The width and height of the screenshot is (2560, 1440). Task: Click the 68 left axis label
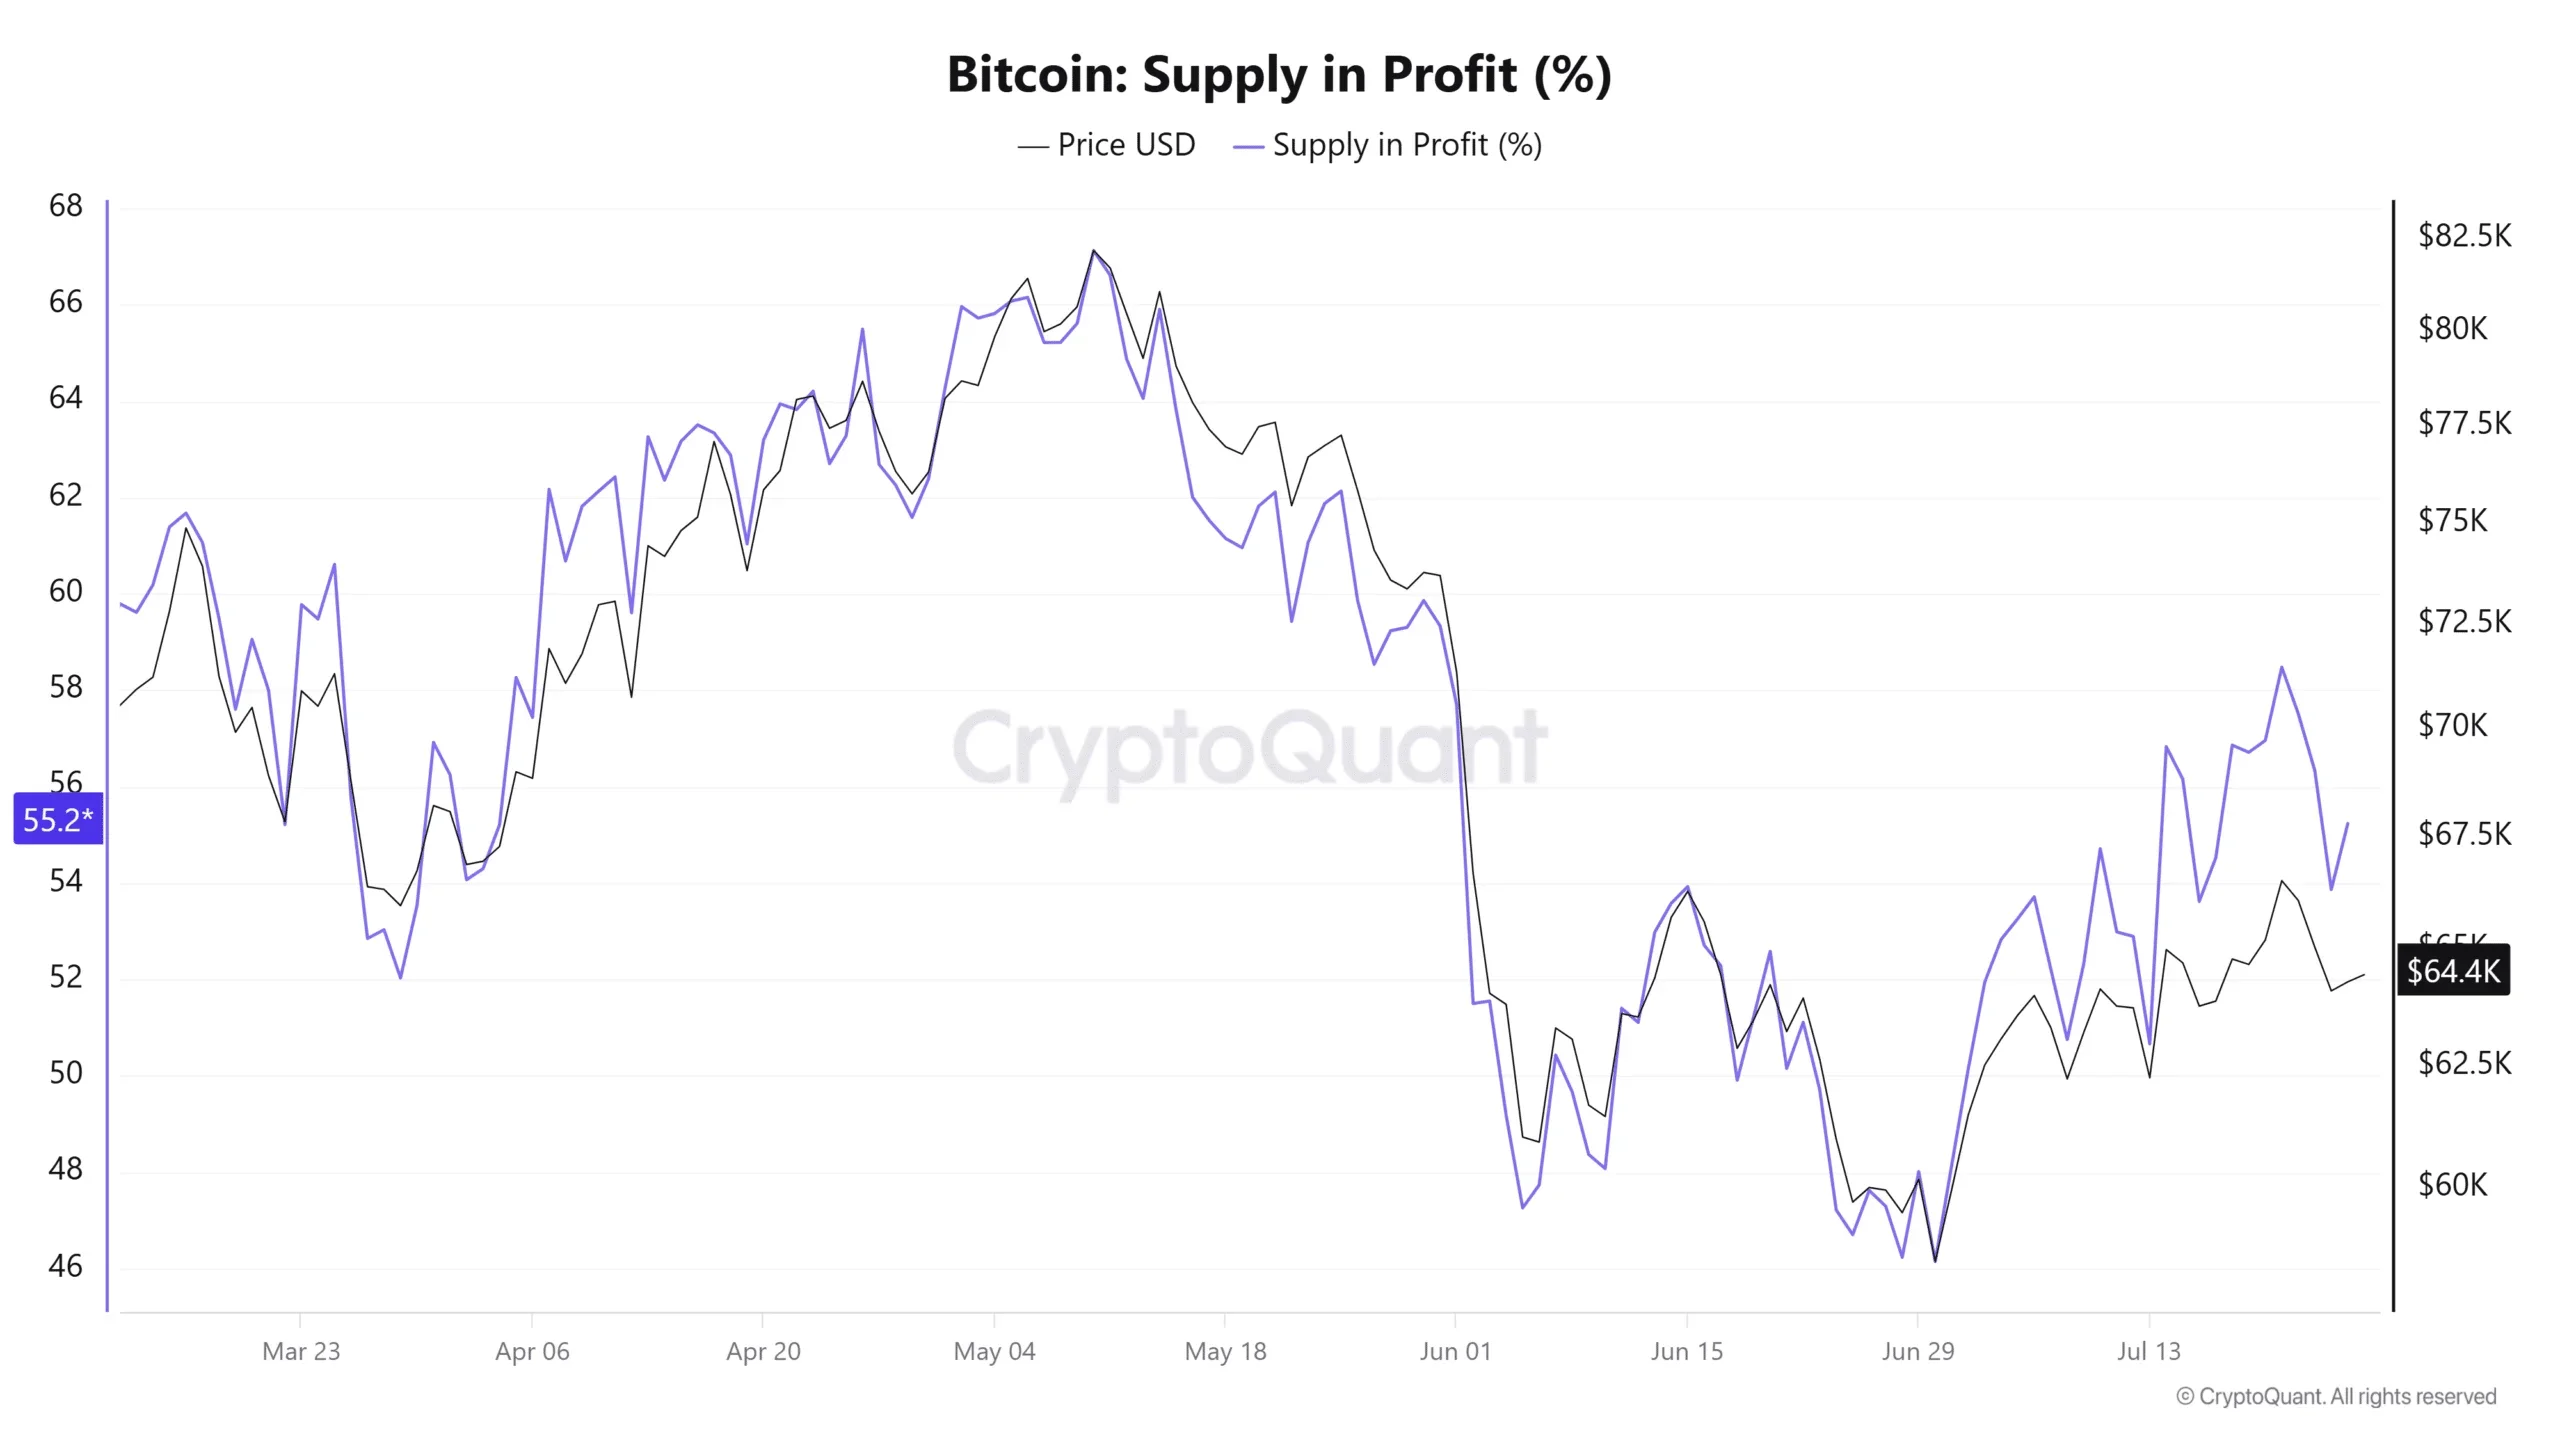point(66,206)
